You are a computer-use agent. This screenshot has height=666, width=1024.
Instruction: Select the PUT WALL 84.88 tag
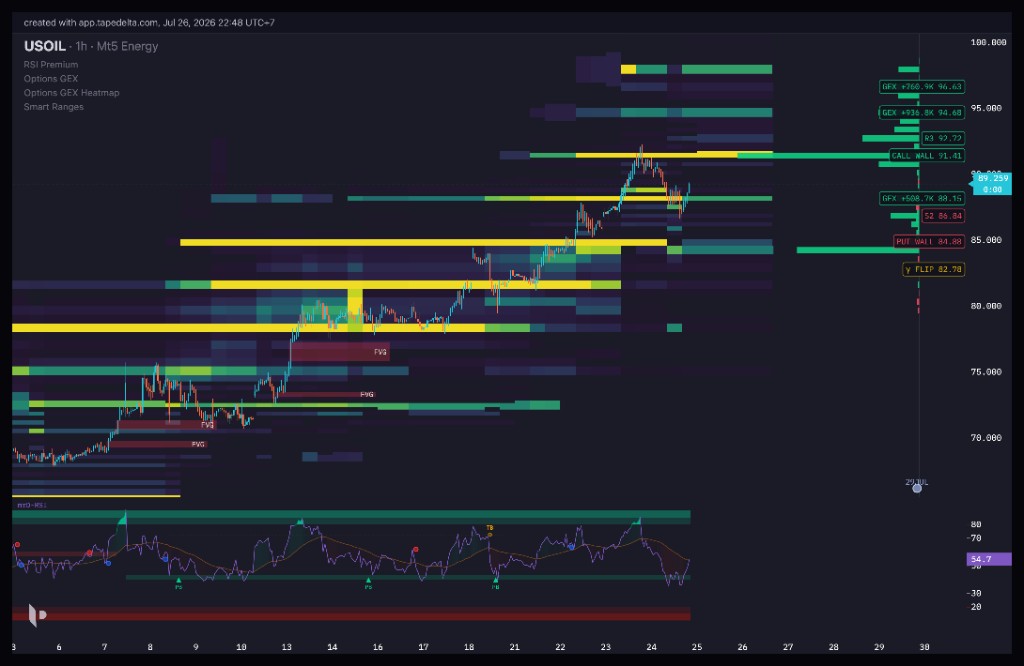coord(929,241)
